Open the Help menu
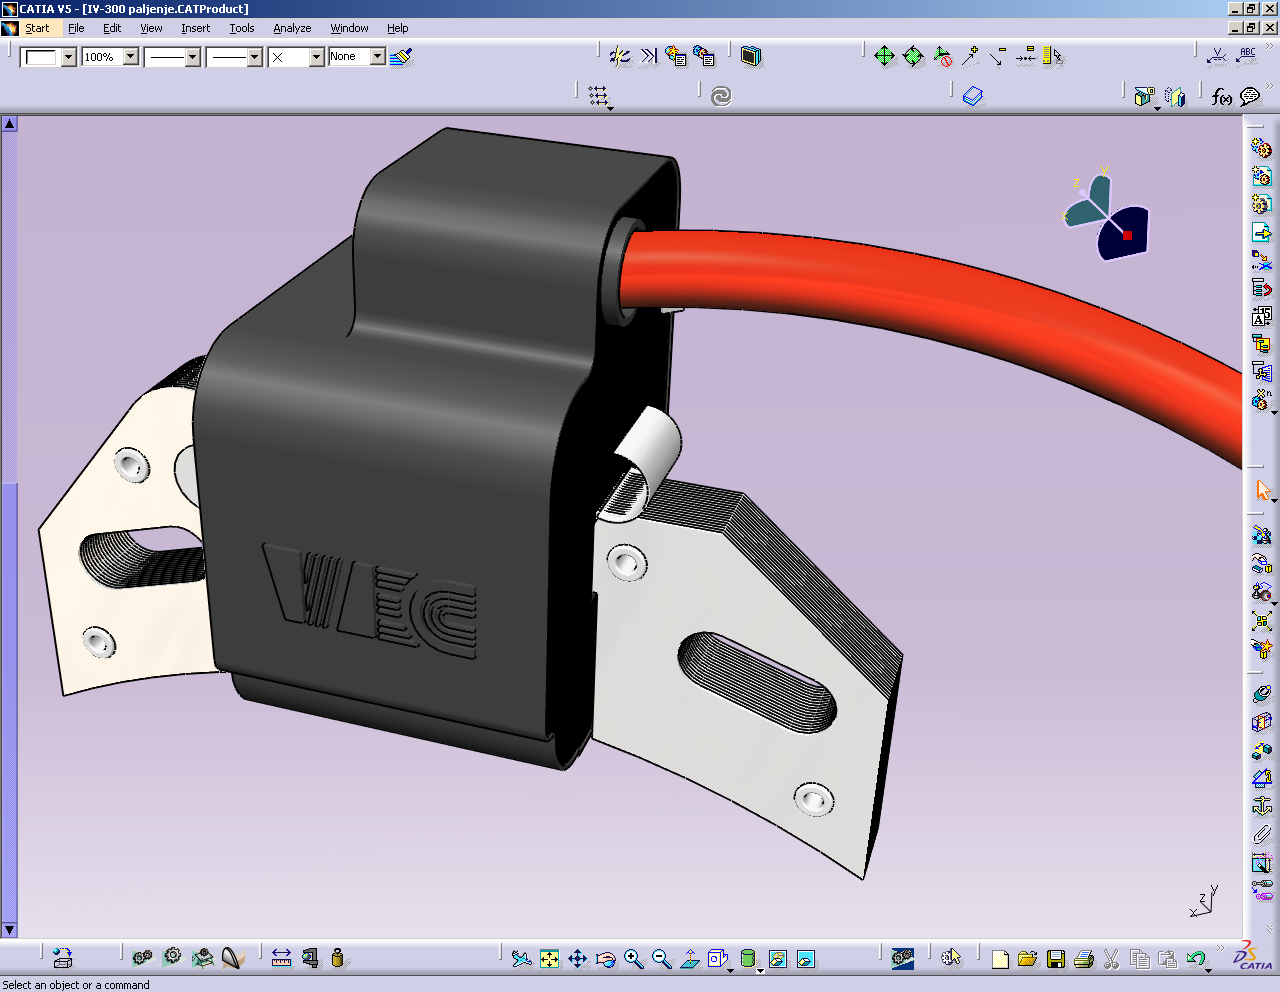Viewport: 1280px width, 992px height. (x=398, y=28)
